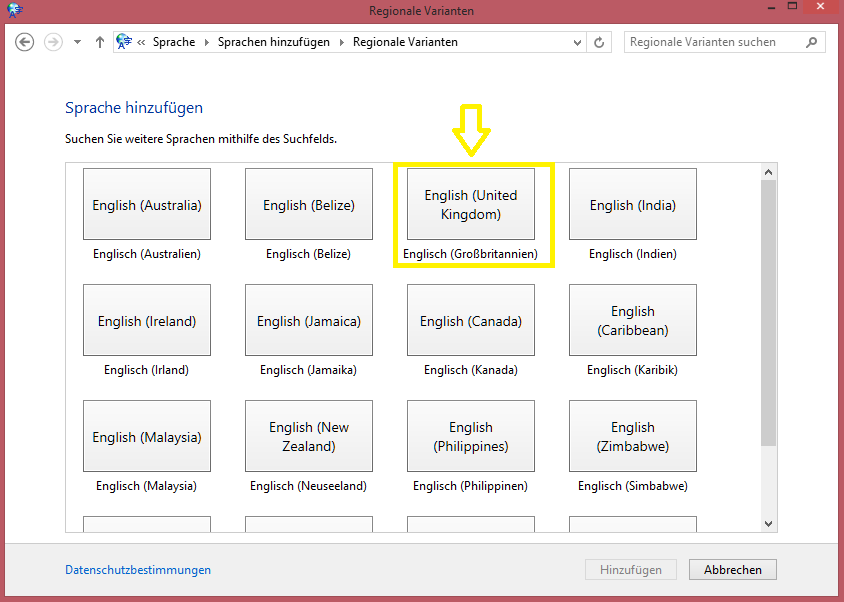This screenshot has width=844, height=602.
Task: Select the English (Zimbabwe) tile
Action: pos(633,436)
